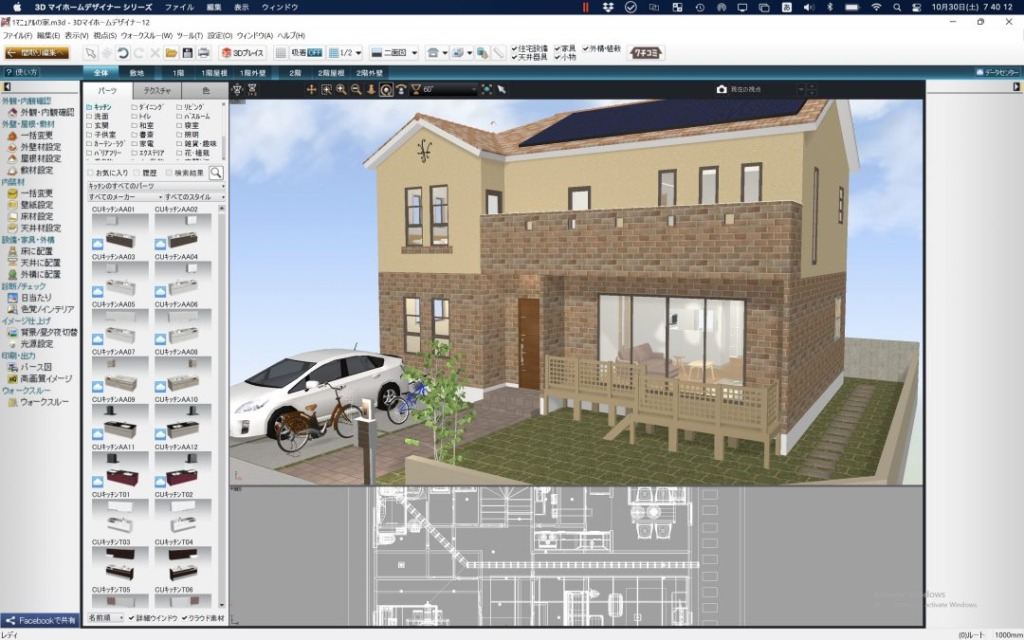The height and width of the screenshot is (640, 1024).
Task: Click the Dropbox icon in the menu bar
Action: pyautogui.click(x=608, y=7)
